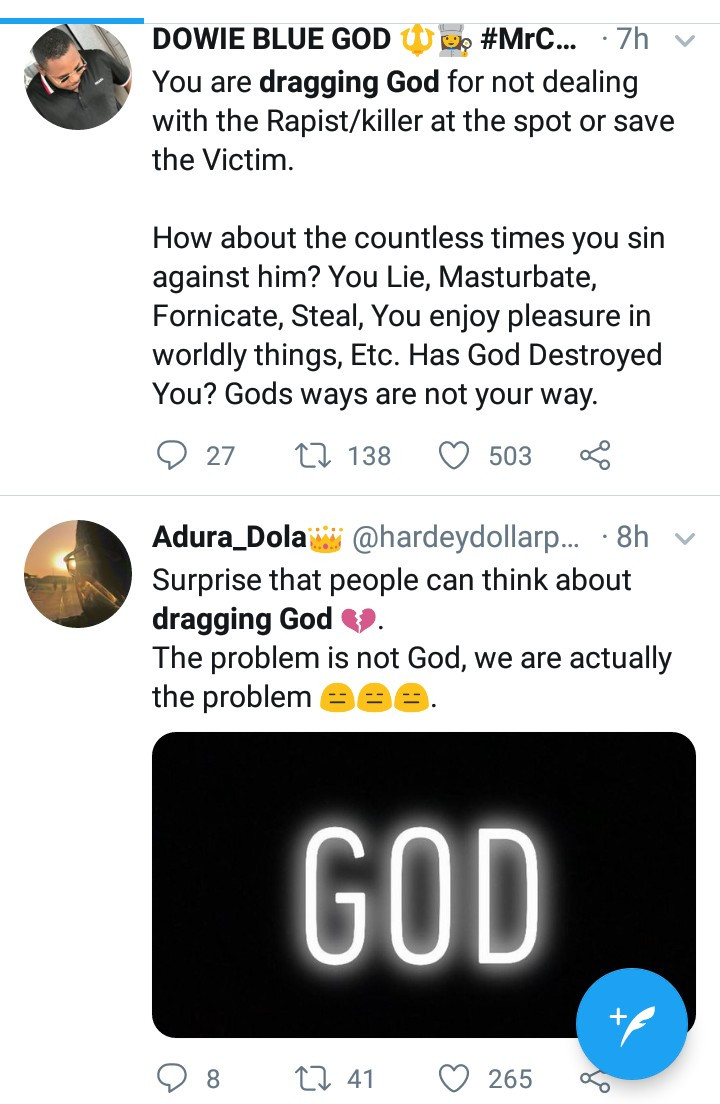Open the 7h timestamp on first tweet
The height and width of the screenshot is (1104, 720).
(634, 39)
